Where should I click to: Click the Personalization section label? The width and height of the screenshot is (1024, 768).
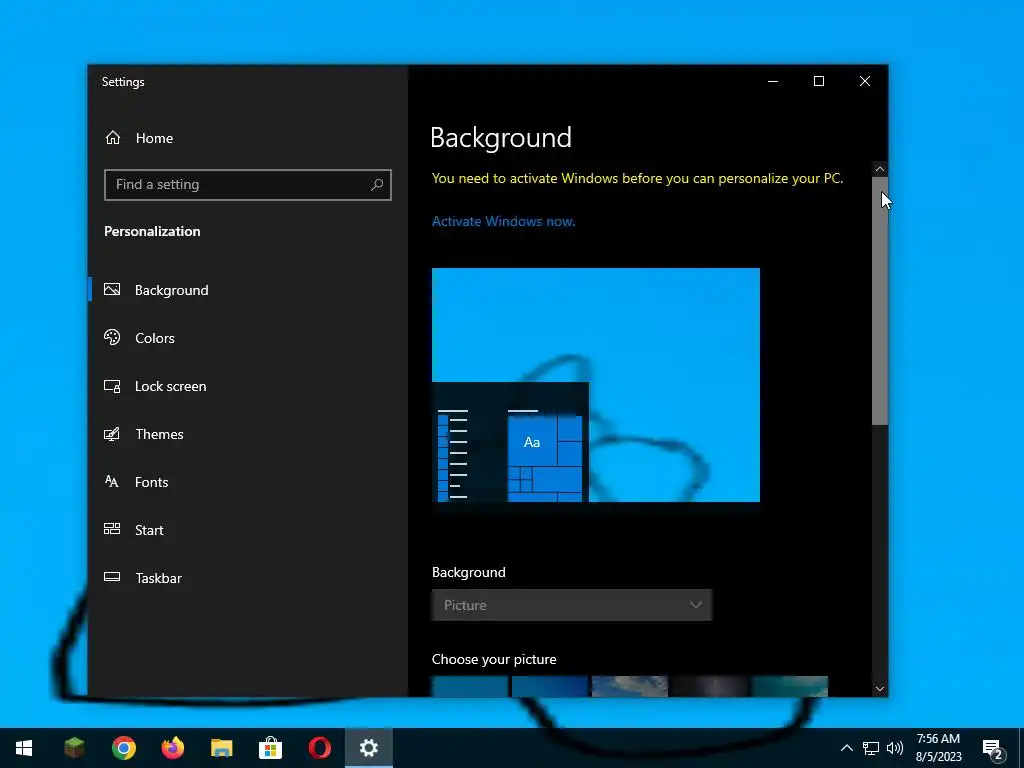pyautogui.click(x=152, y=231)
